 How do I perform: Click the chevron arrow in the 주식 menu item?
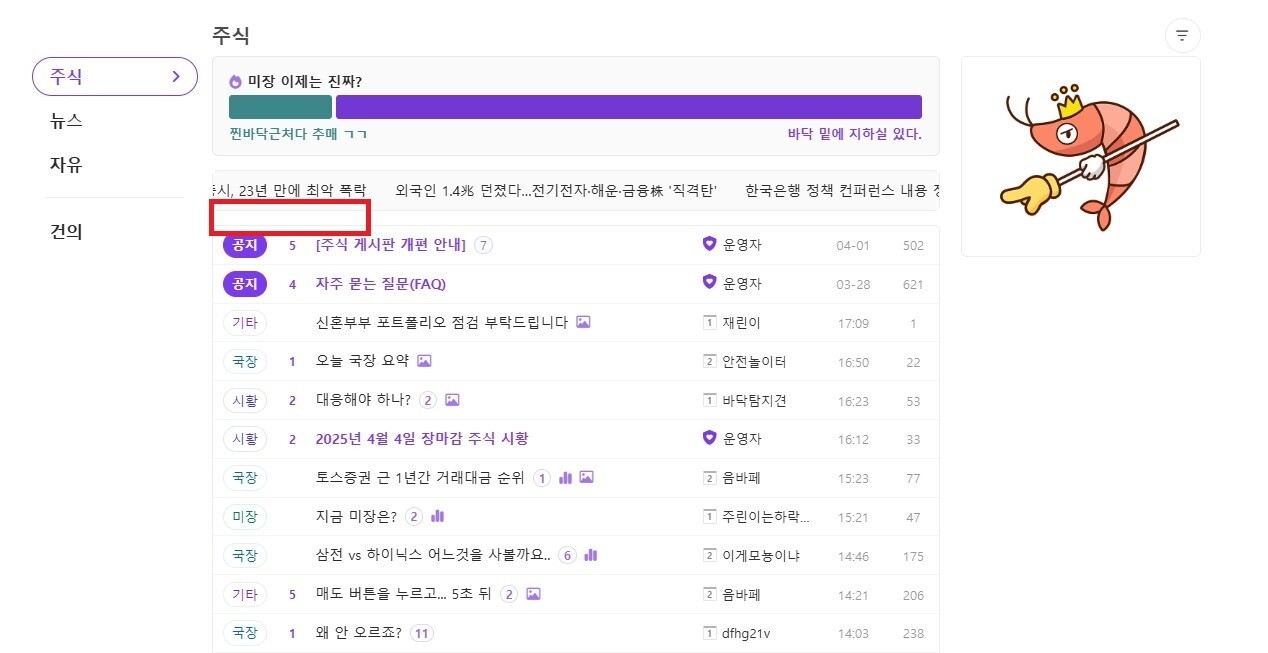[x=177, y=76]
